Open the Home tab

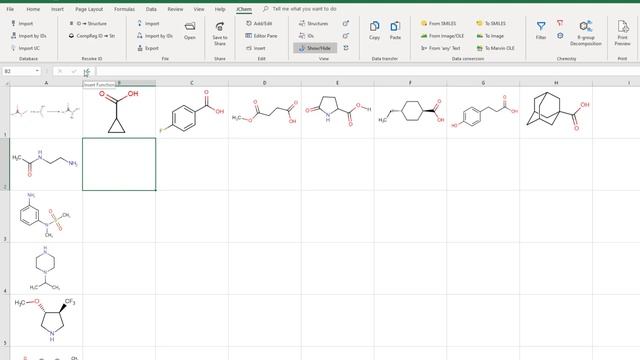click(x=33, y=9)
